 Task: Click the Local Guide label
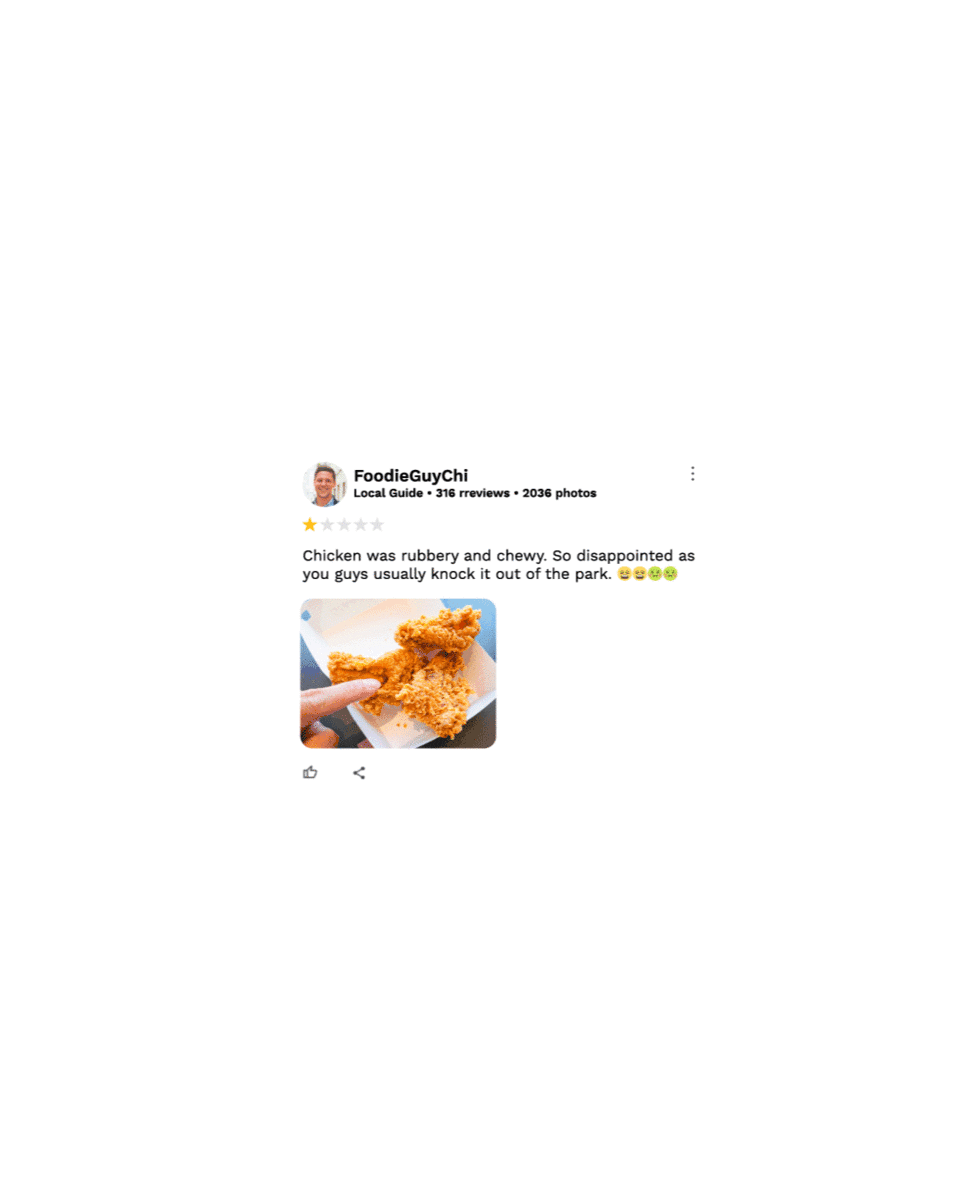coord(388,493)
